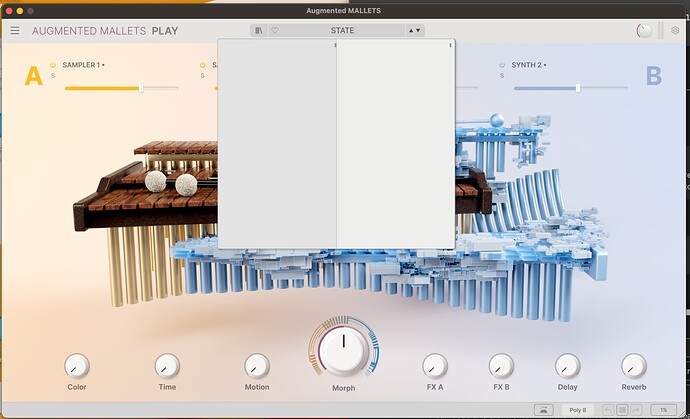This screenshot has height=419, width=690.
Task: Select layer group B
Action: [654, 76]
